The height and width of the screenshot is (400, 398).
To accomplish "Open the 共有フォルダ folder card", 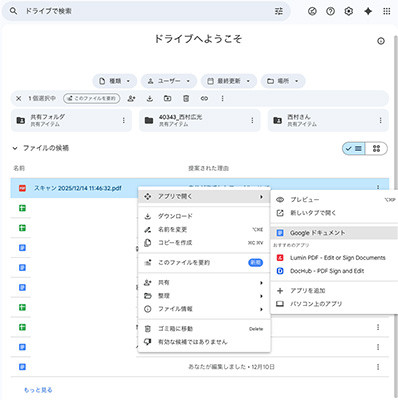I will pos(71,120).
